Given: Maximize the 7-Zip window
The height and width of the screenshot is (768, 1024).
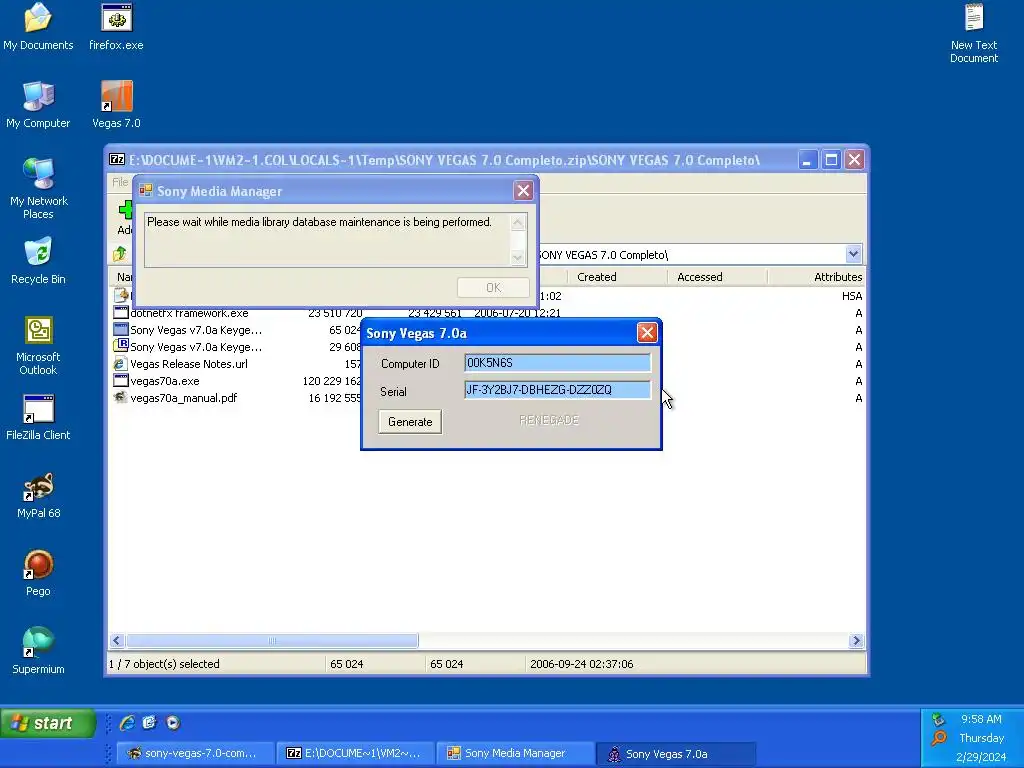Looking at the screenshot, I should pyautogui.click(x=831, y=159).
